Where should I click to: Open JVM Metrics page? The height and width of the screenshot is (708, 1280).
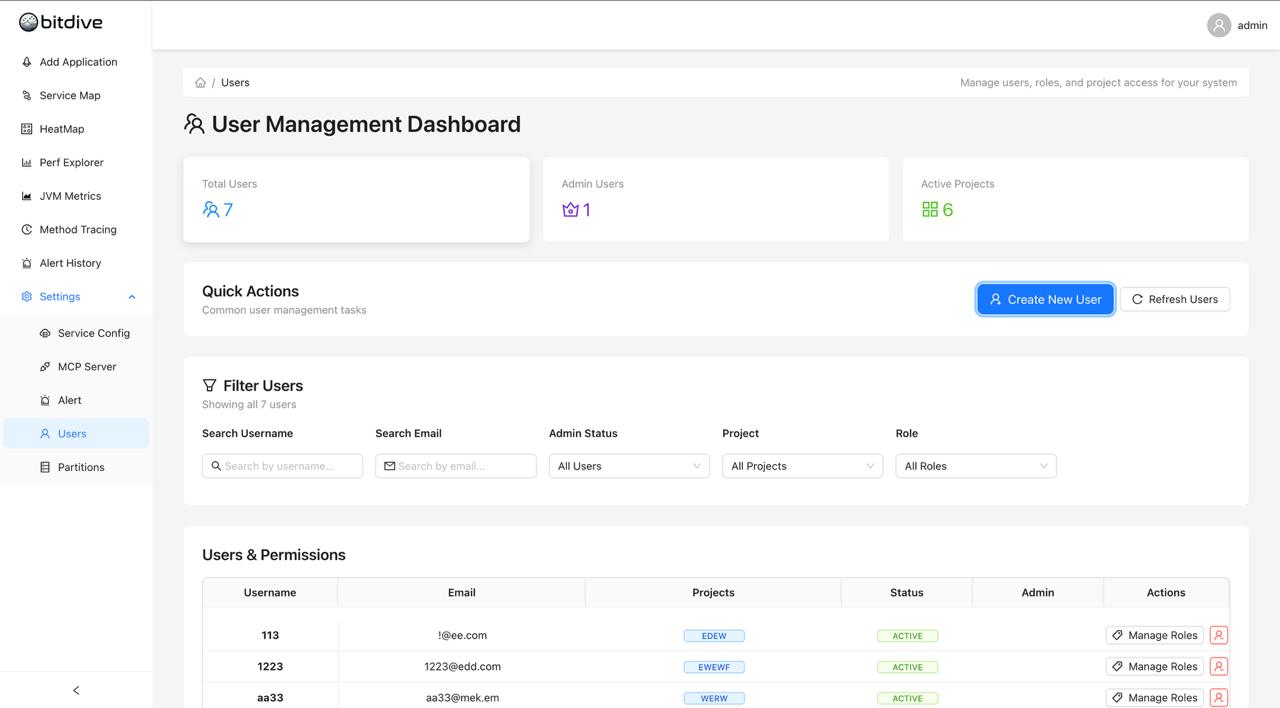76,196
